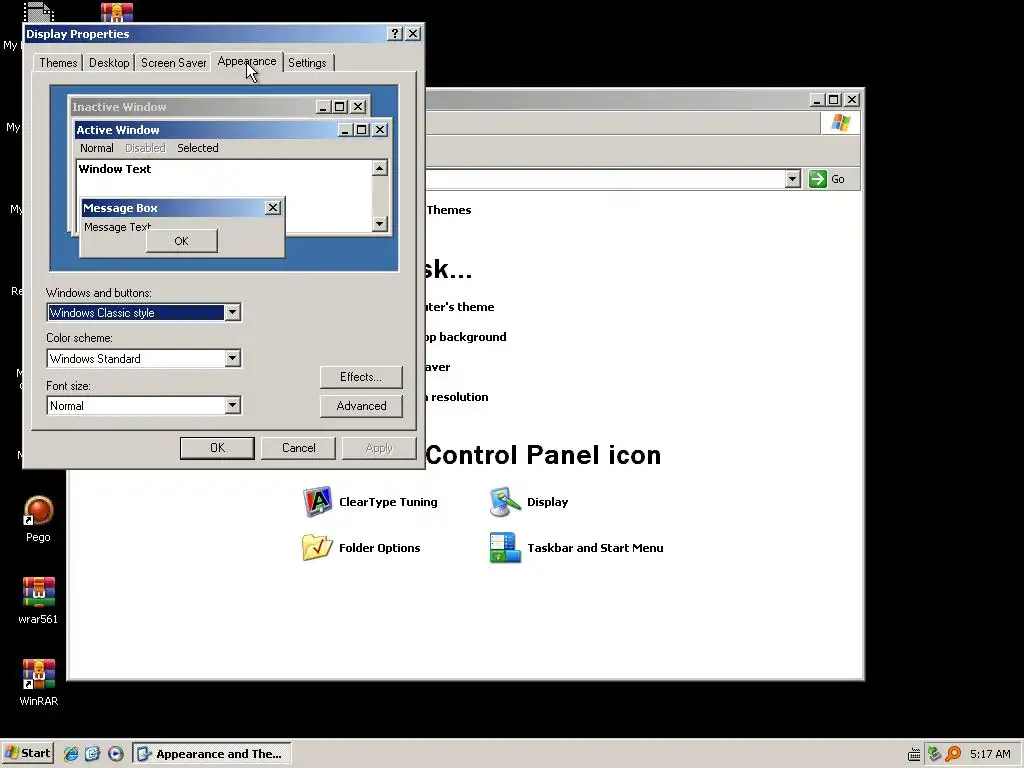Click the OK button in Message Box preview

point(182,241)
